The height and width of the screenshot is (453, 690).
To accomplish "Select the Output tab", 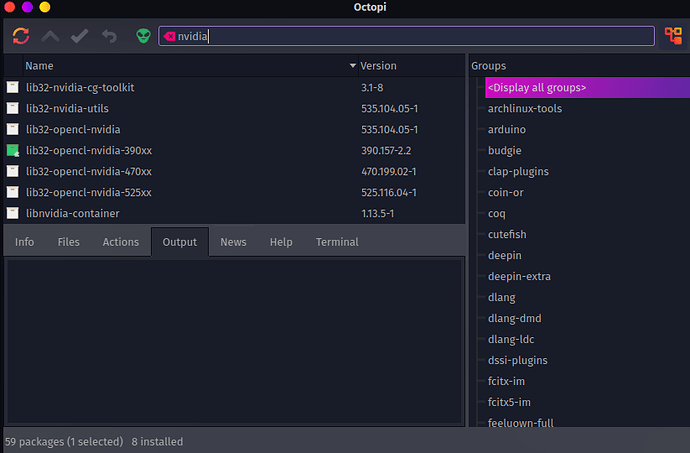I will click(180, 242).
